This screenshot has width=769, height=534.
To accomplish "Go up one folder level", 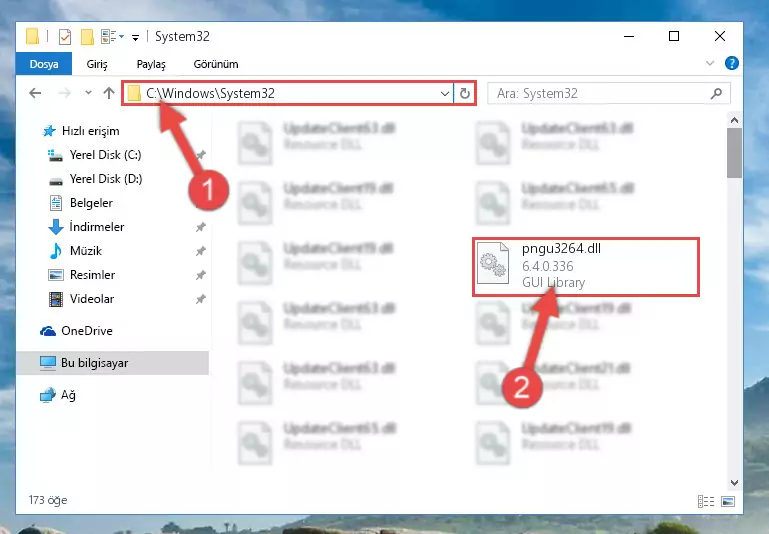I will (109, 93).
